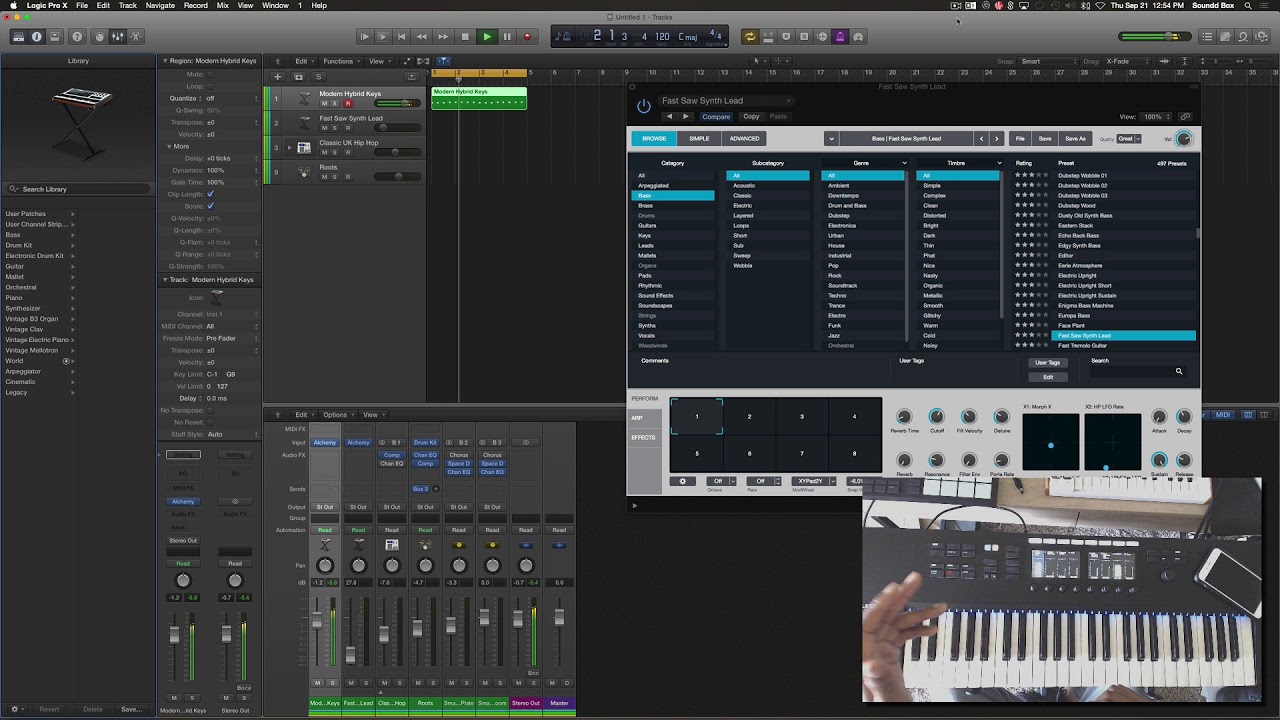
Task: Select the ARP tab in Alchemy
Action: (646, 417)
